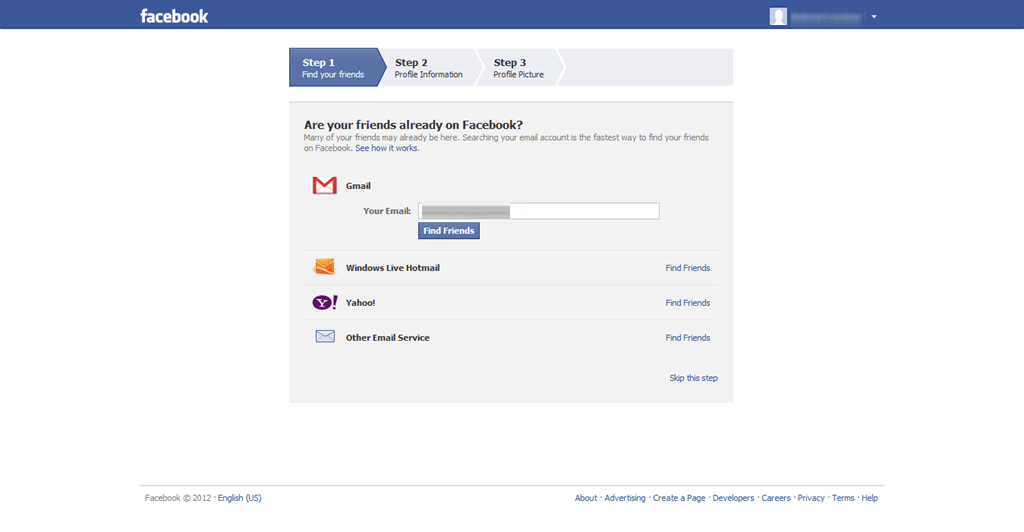Viewport: 1024px width, 532px height.
Task: Click Windows Live Hotmail label
Action: coord(392,268)
